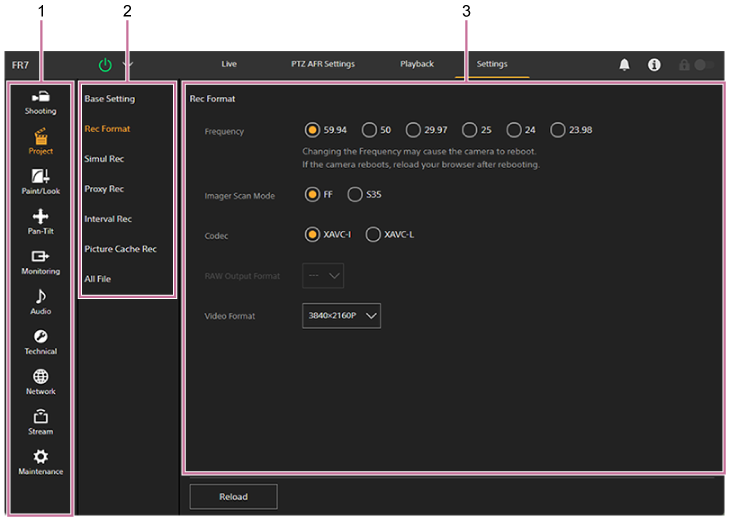Expand the power button dropdown arrow
Screen dimensions: 730x520
click(128, 65)
